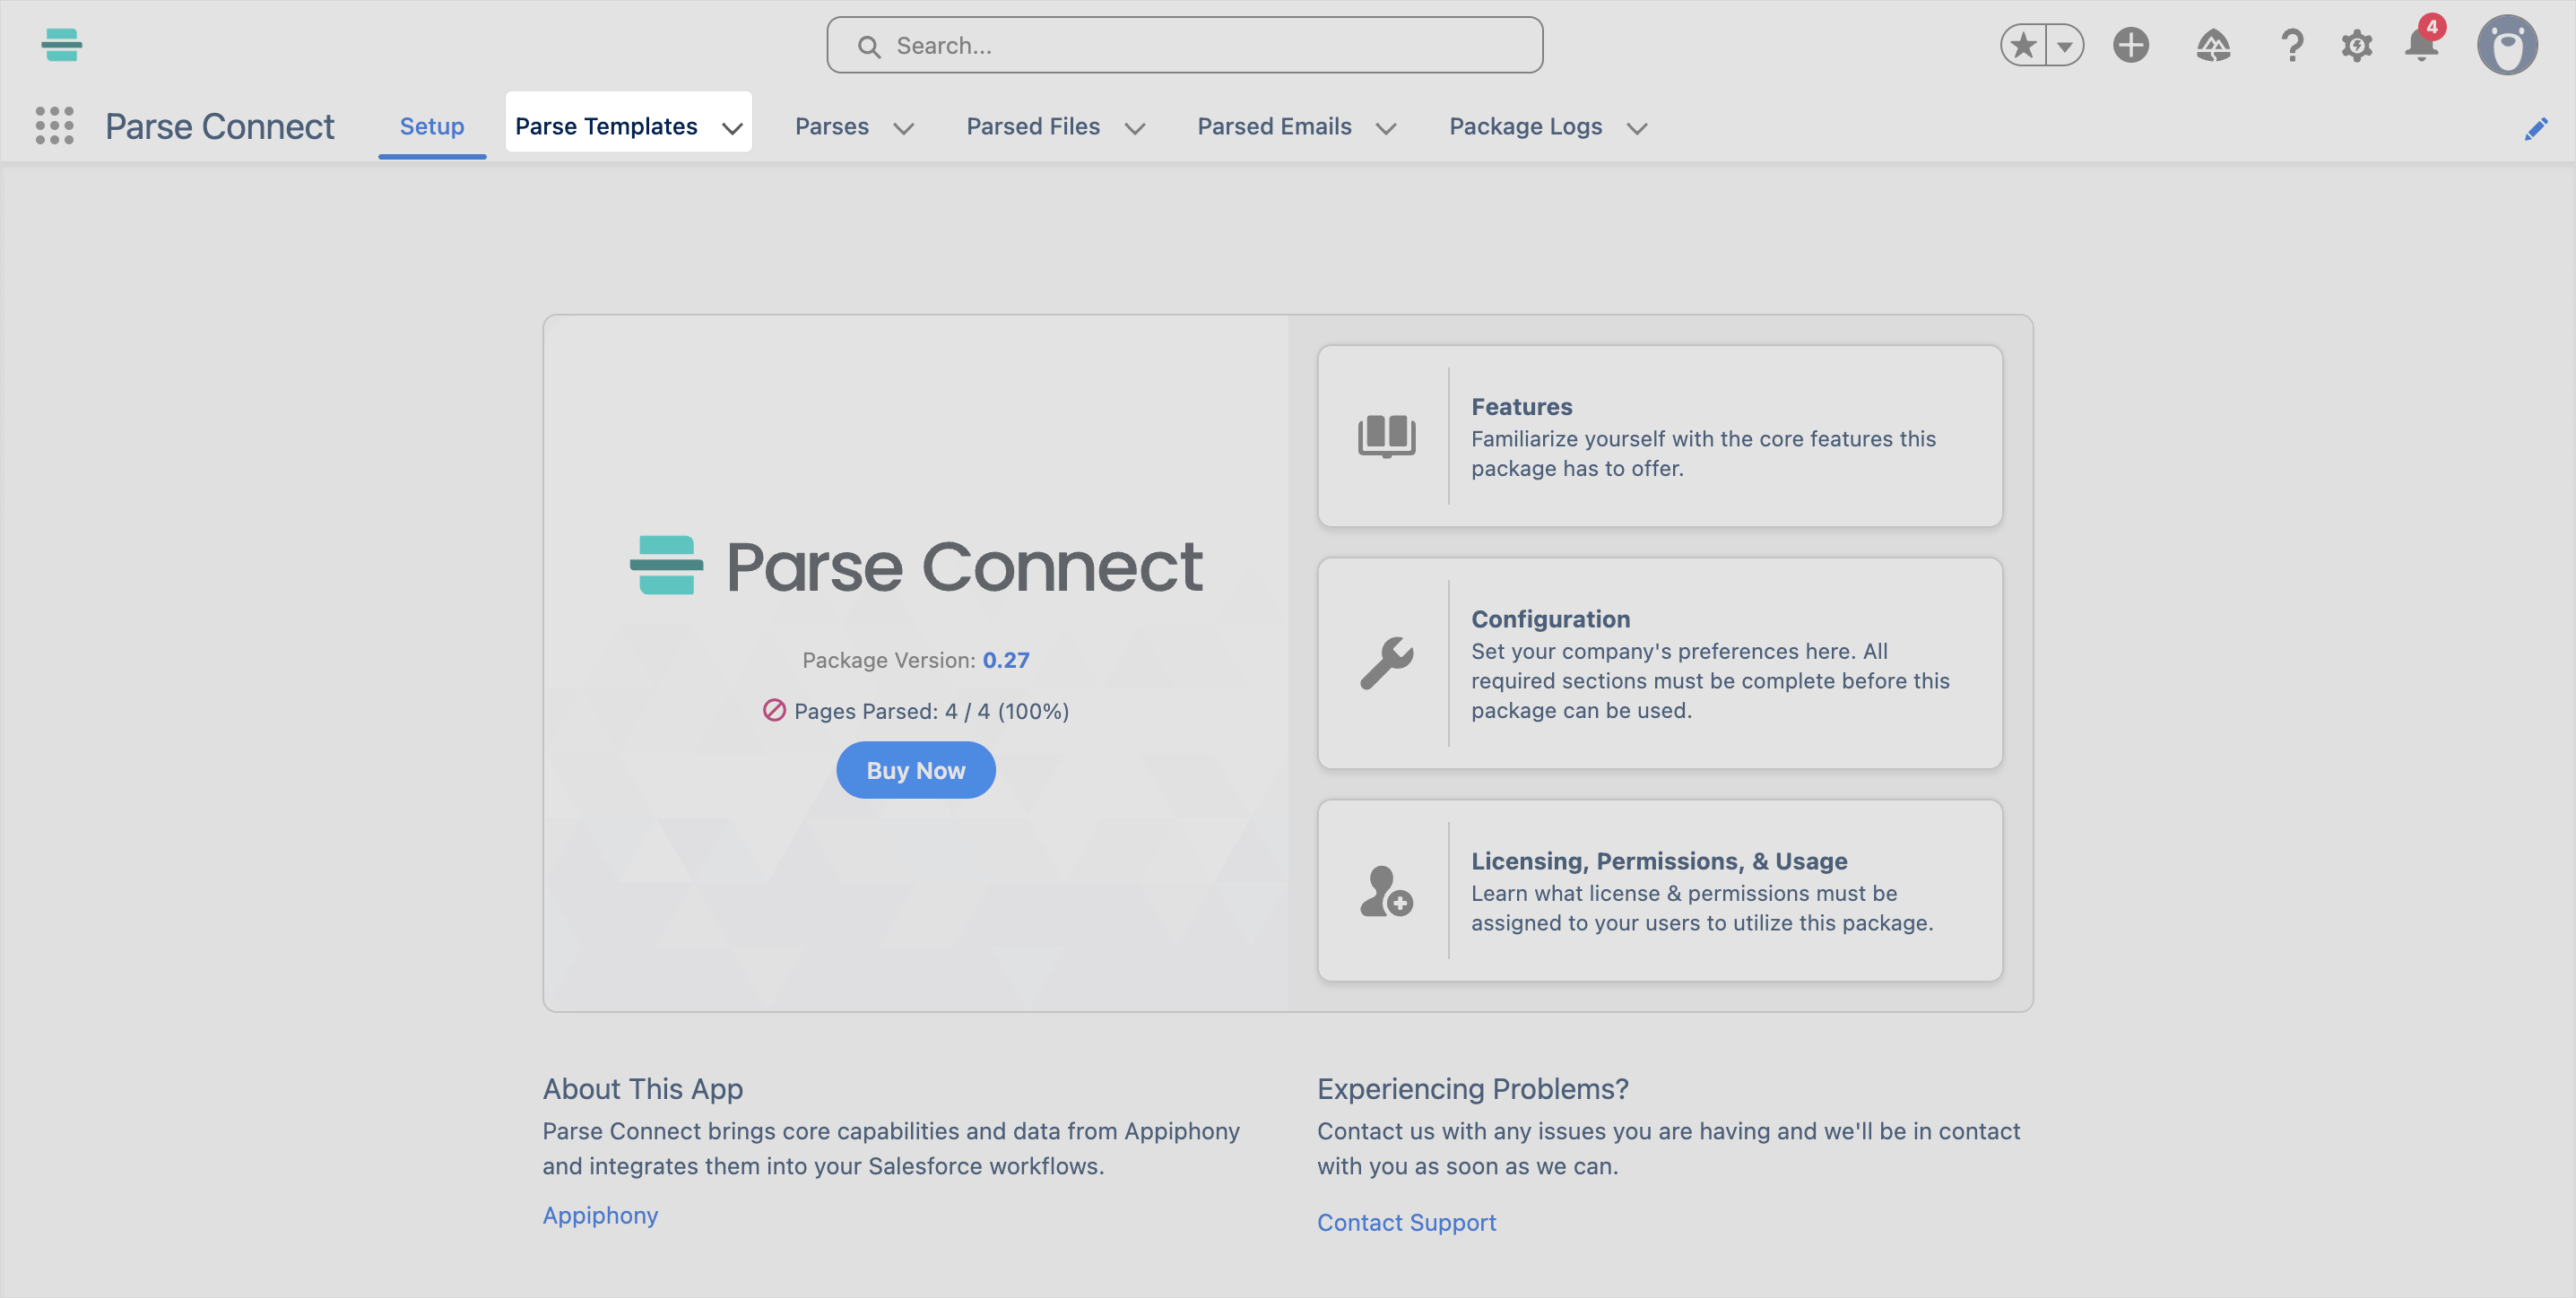Focus the Search input field
The height and width of the screenshot is (1298, 2576).
pos(1184,45)
